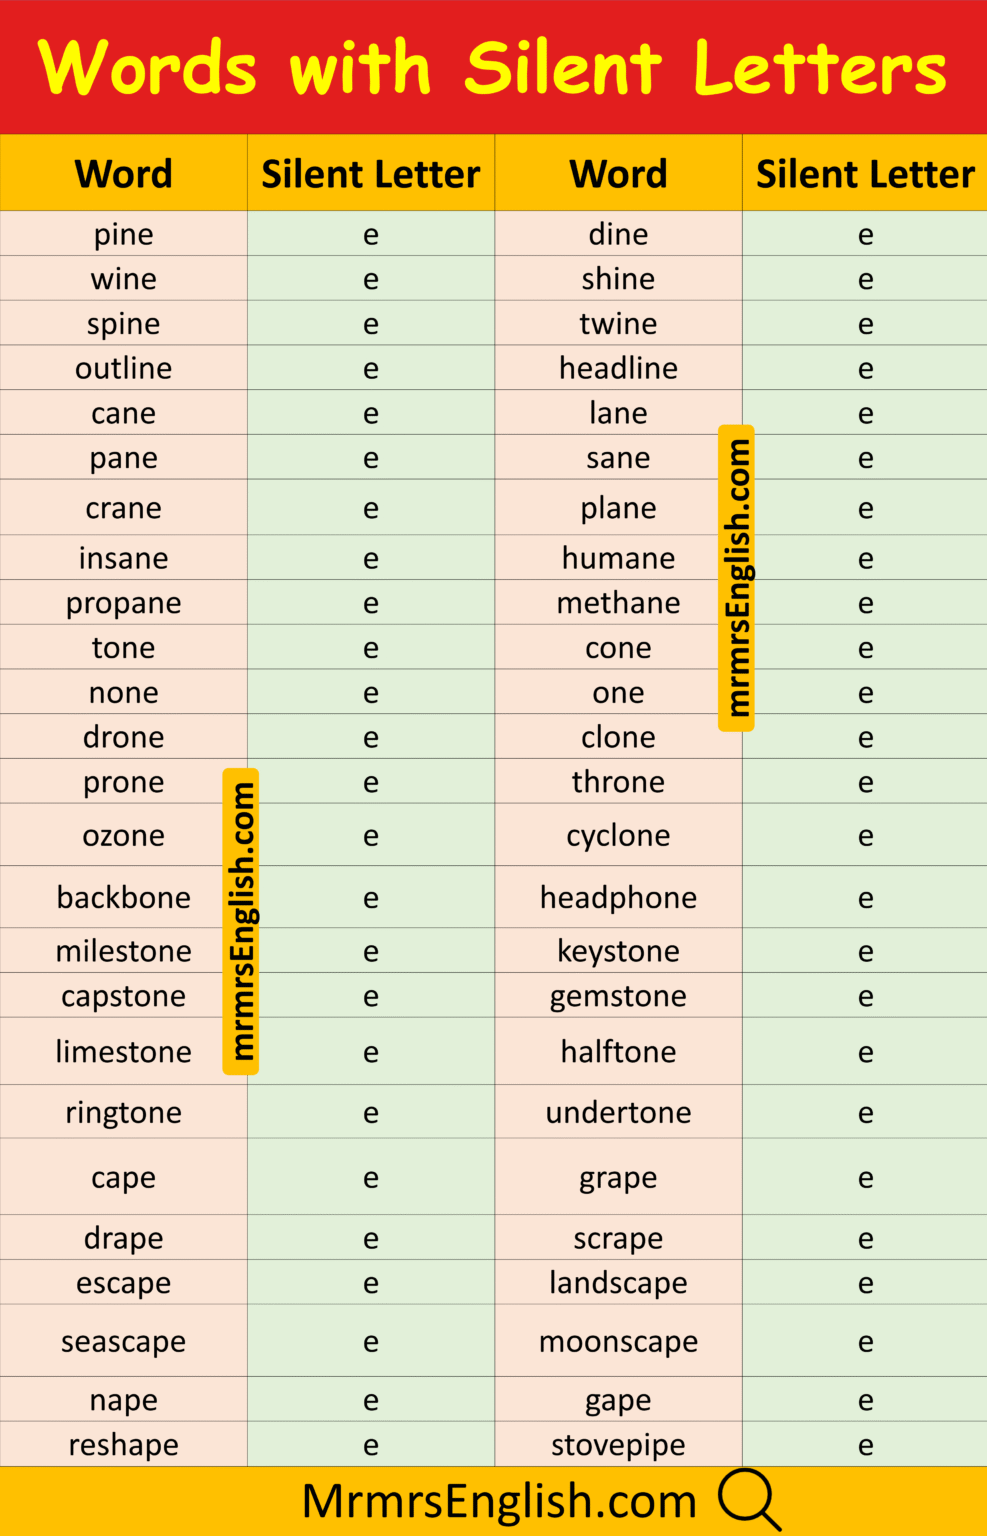
Task: Select the "propane" table cell
Action: [123, 603]
